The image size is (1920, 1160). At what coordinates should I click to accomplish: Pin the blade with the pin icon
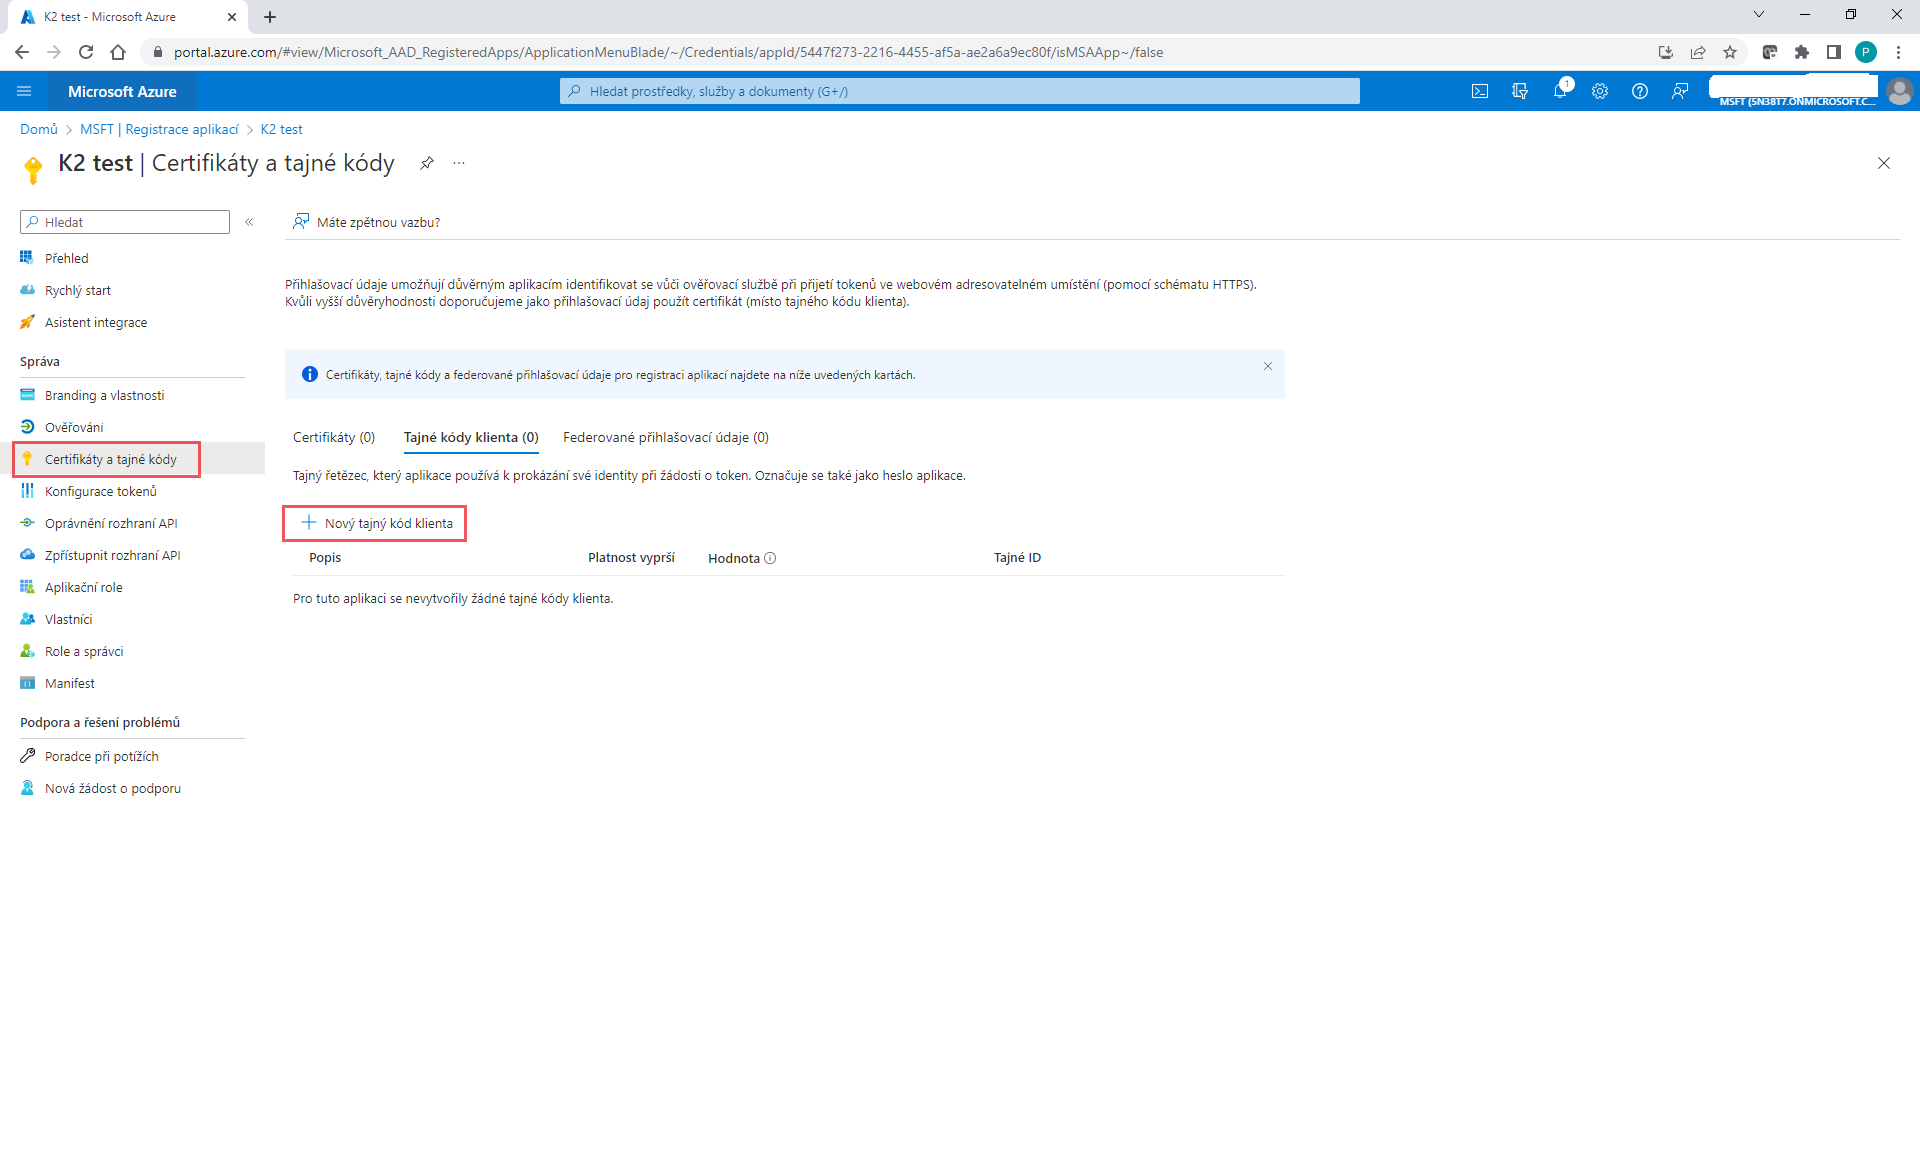[427, 163]
